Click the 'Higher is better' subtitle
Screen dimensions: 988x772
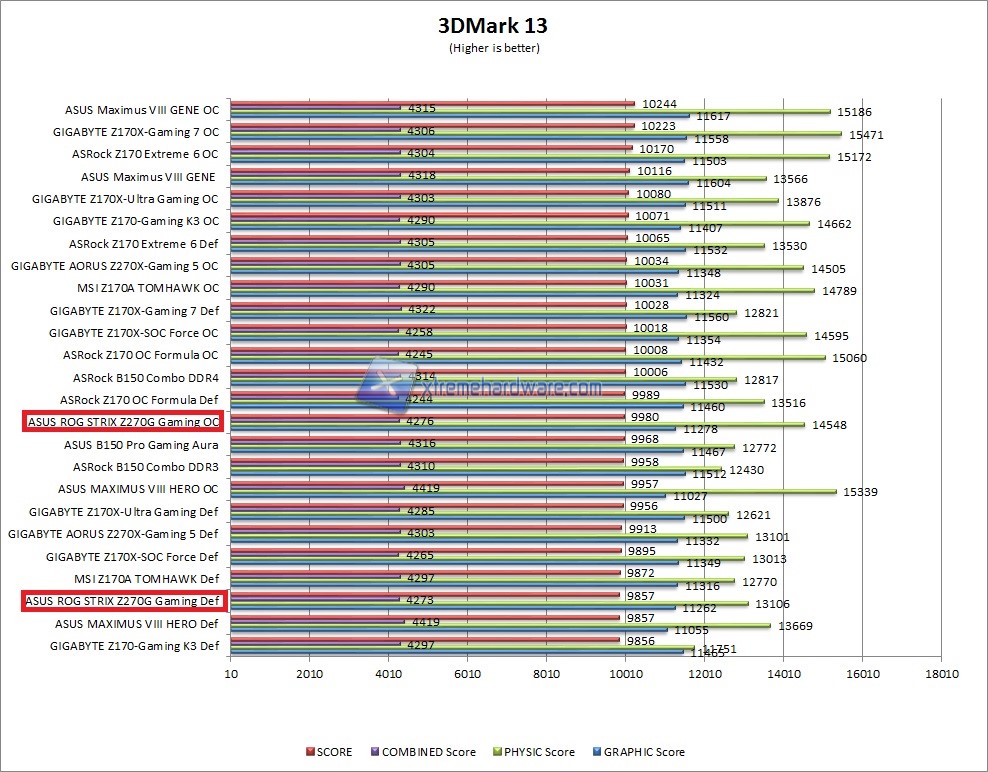(x=494, y=47)
